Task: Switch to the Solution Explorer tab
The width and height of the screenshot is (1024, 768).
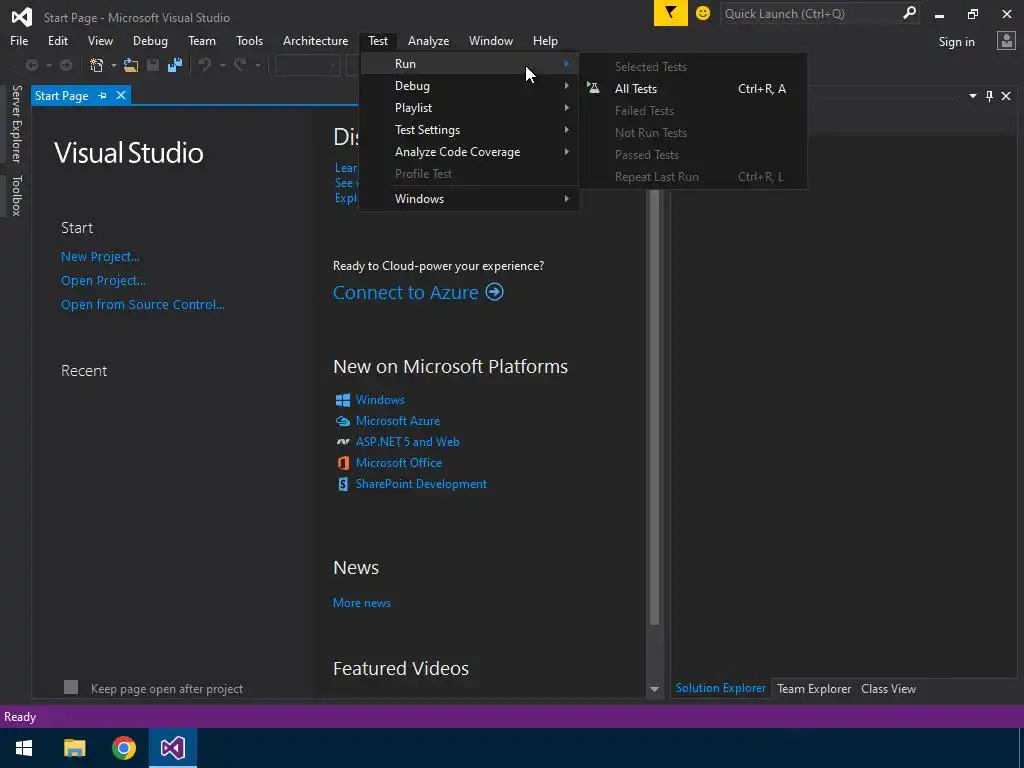Action: pyautogui.click(x=721, y=688)
